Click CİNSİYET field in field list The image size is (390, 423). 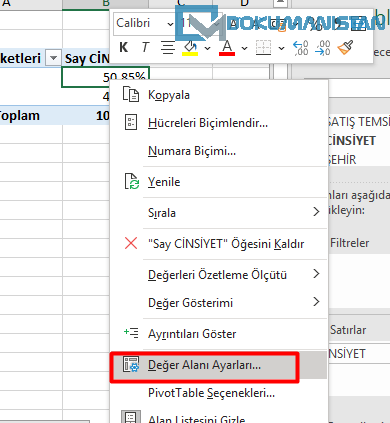point(352,141)
